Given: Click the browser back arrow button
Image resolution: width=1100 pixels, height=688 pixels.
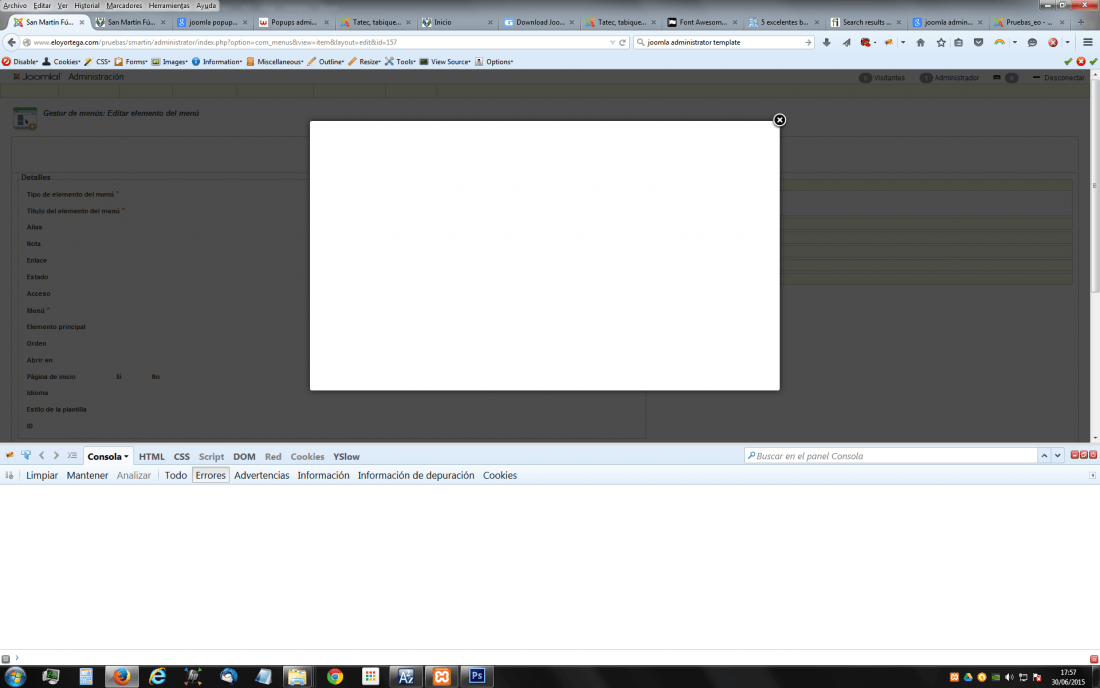Looking at the screenshot, I should coord(11,42).
